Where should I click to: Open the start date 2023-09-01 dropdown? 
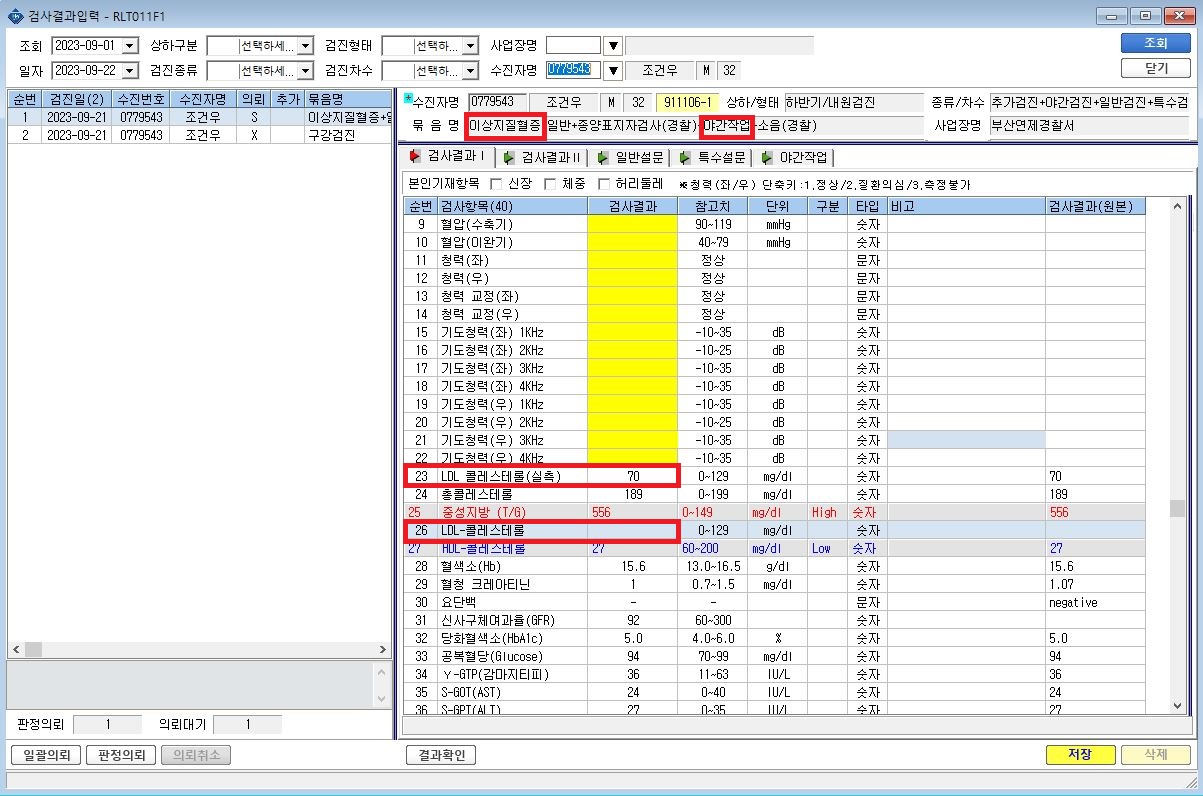[130, 46]
